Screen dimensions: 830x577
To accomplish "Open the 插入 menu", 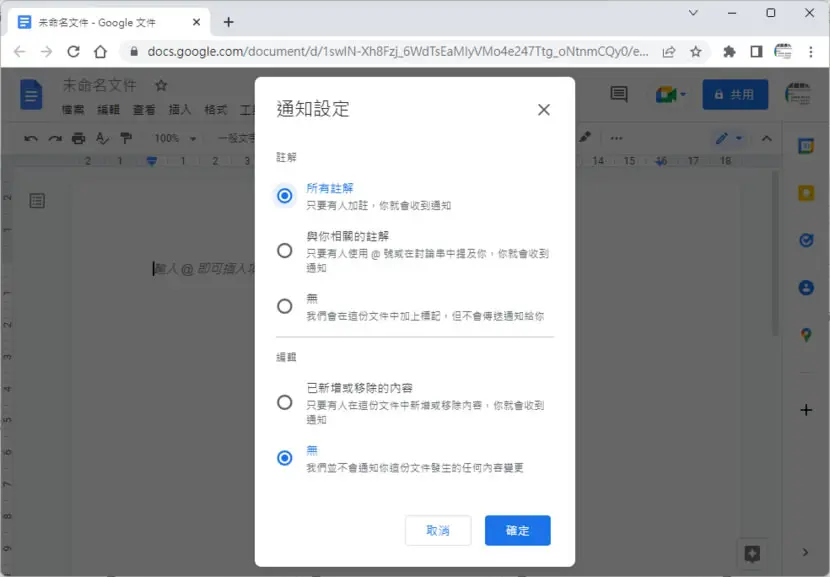I will click(179, 110).
